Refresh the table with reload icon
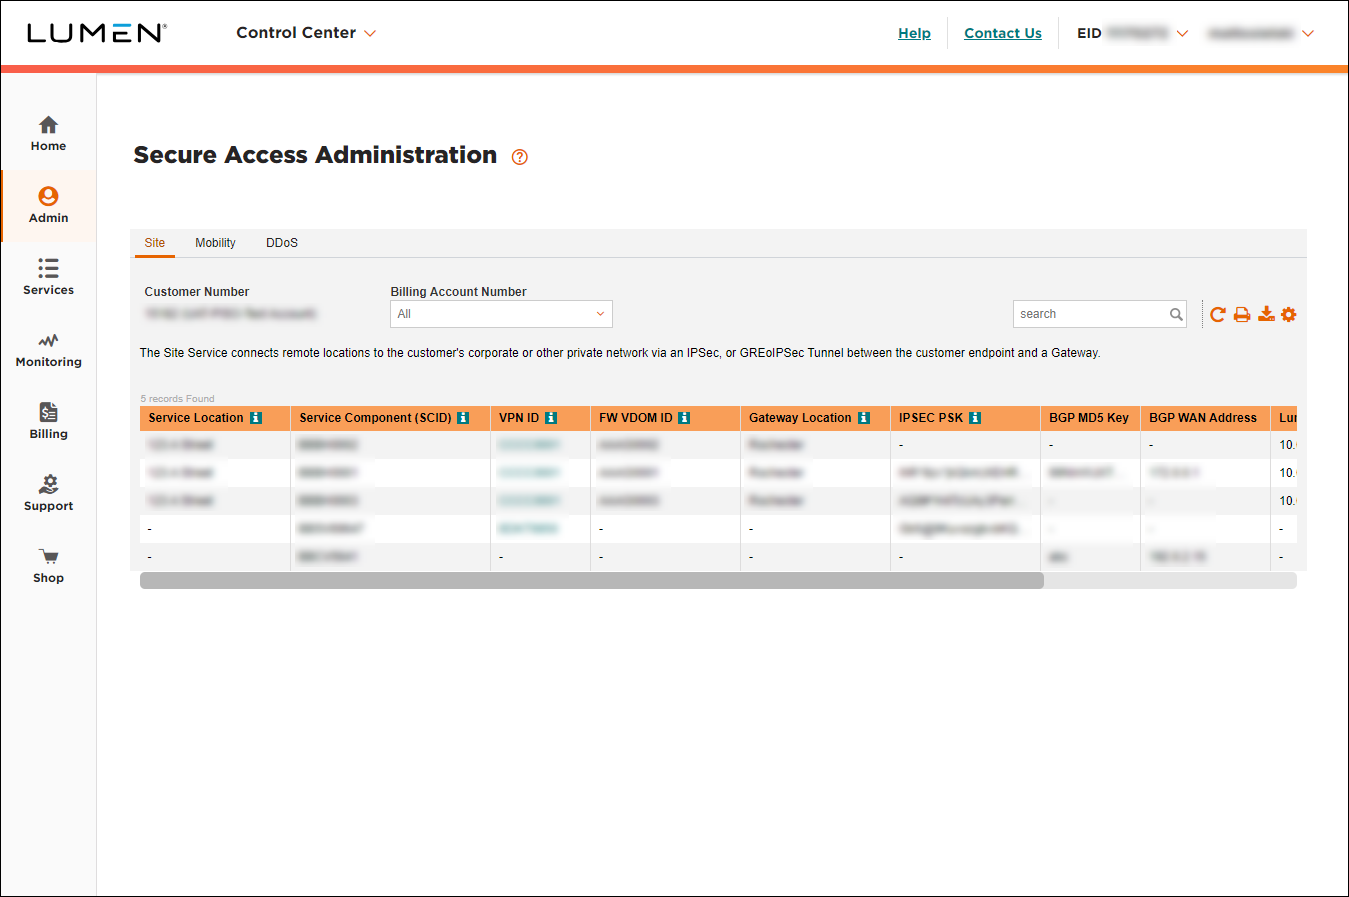 [x=1217, y=314]
